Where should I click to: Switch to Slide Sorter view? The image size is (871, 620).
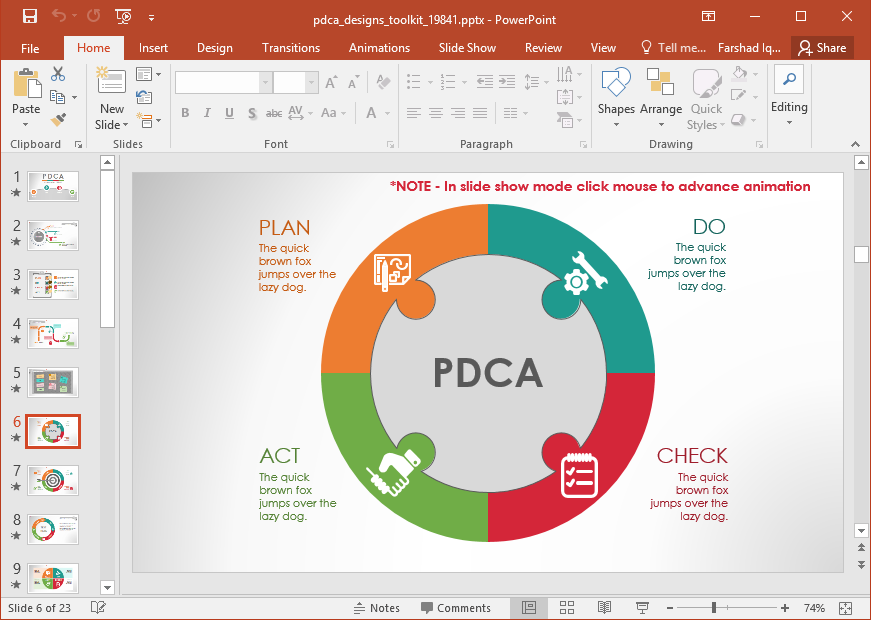567,608
